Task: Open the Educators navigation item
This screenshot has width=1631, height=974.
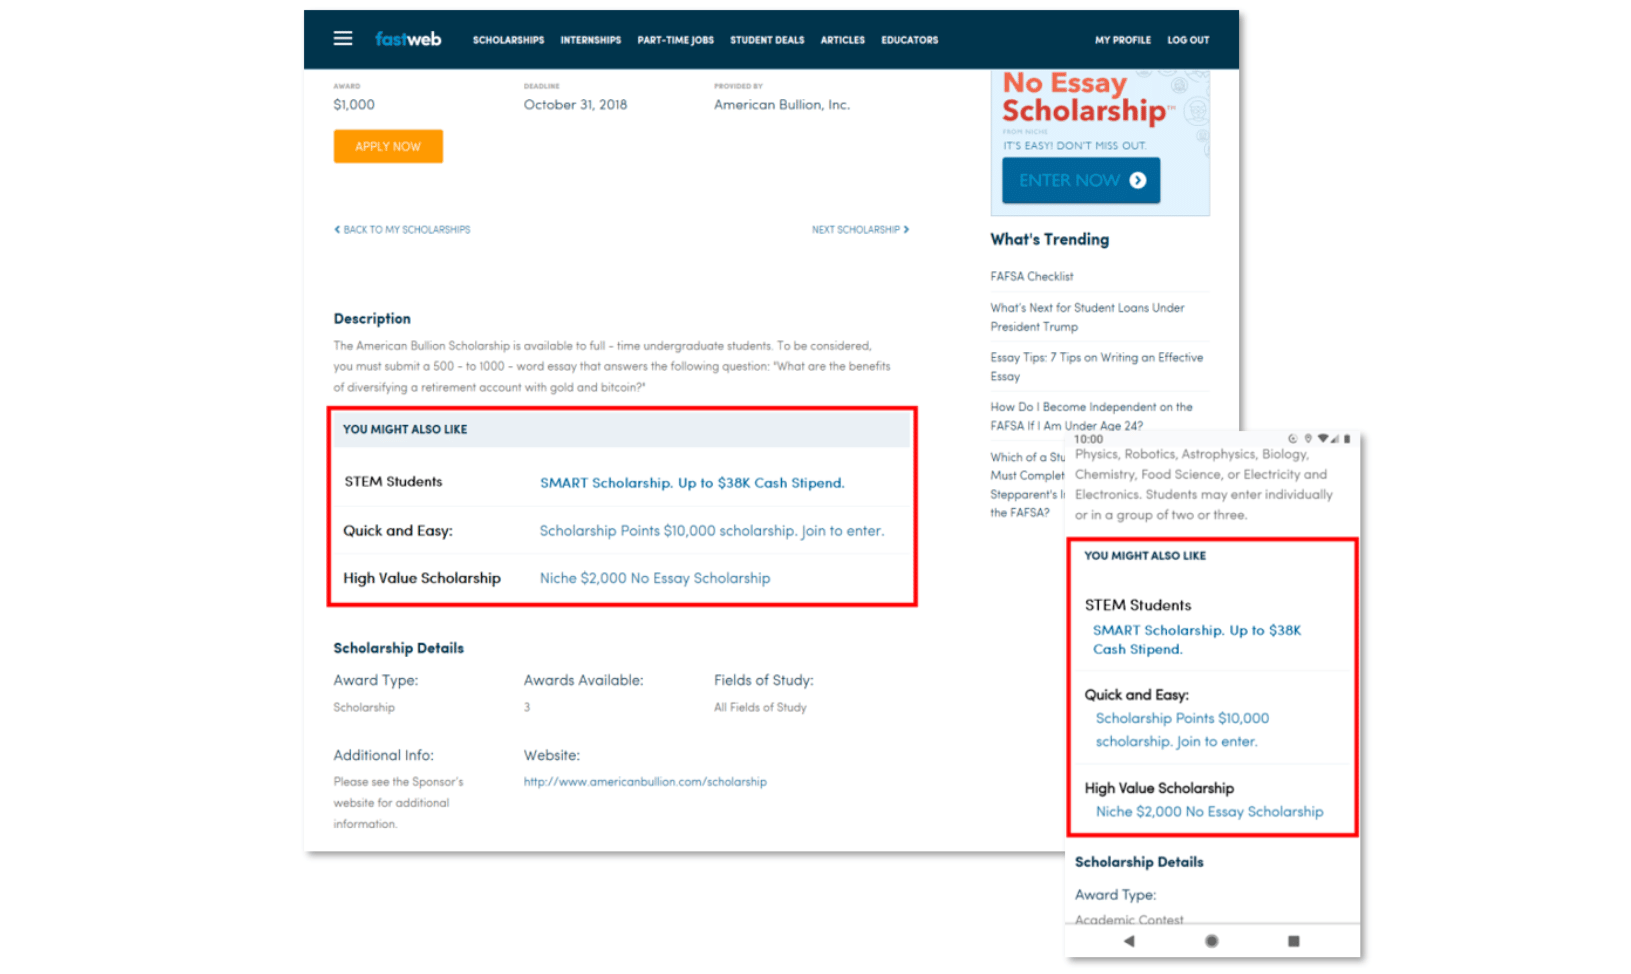Action: point(909,40)
